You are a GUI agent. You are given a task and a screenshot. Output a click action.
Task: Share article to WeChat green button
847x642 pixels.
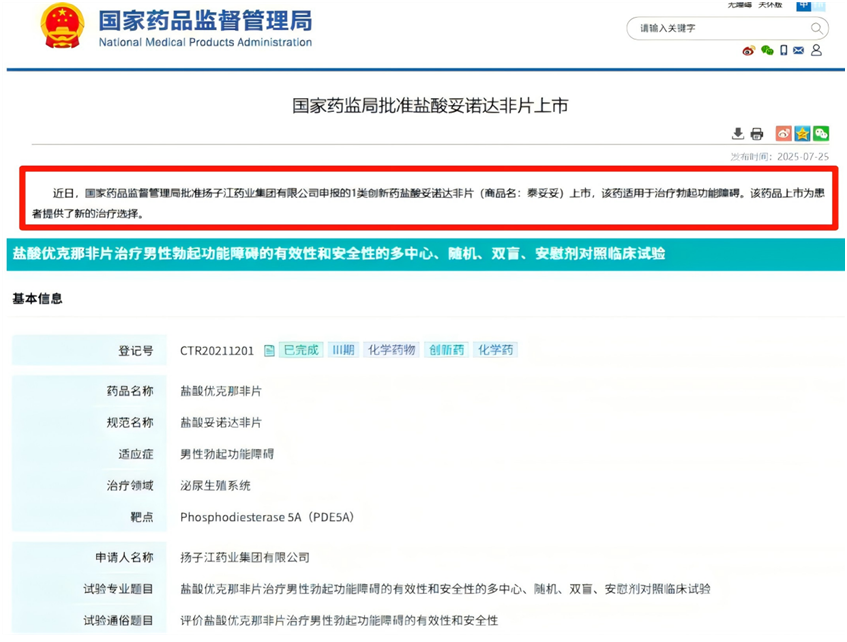click(821, 133)
